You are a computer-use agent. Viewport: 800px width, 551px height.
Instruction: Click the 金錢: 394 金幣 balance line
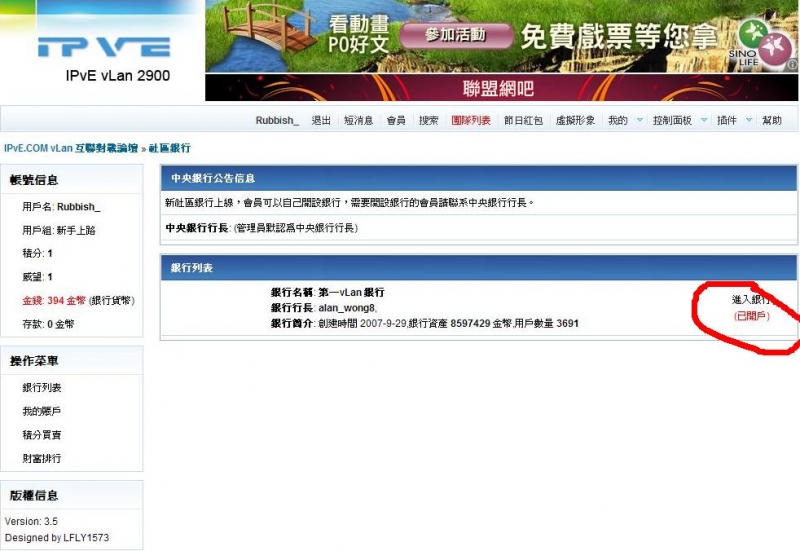(x=79, y=300)
